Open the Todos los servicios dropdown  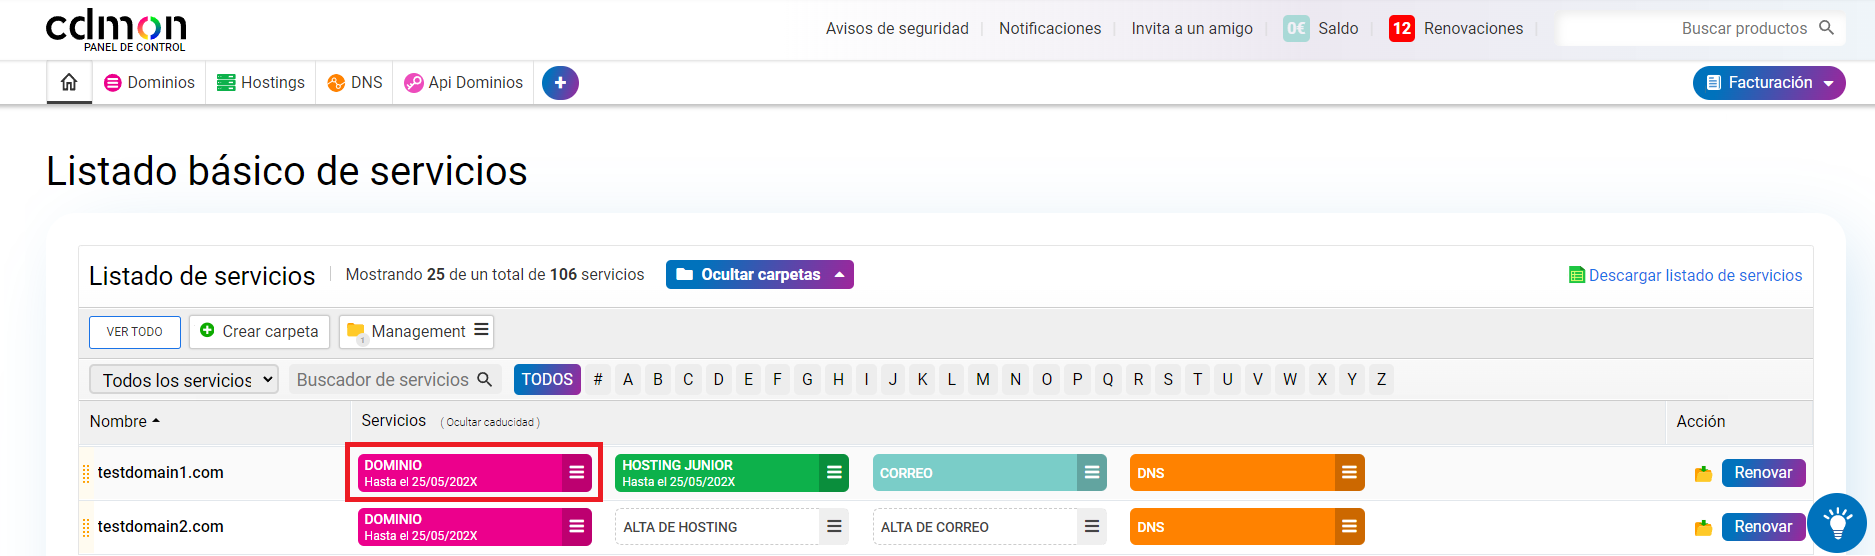[184, 380]
